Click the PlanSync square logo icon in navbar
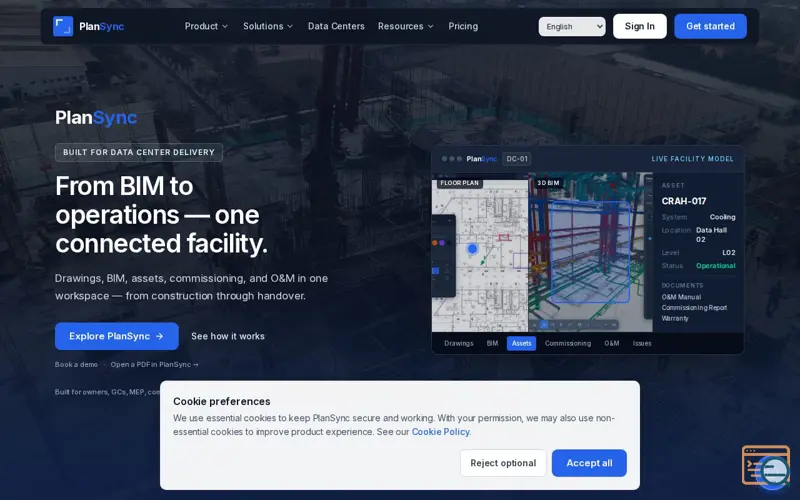800x500 pixels. click(x=63, y=26)
